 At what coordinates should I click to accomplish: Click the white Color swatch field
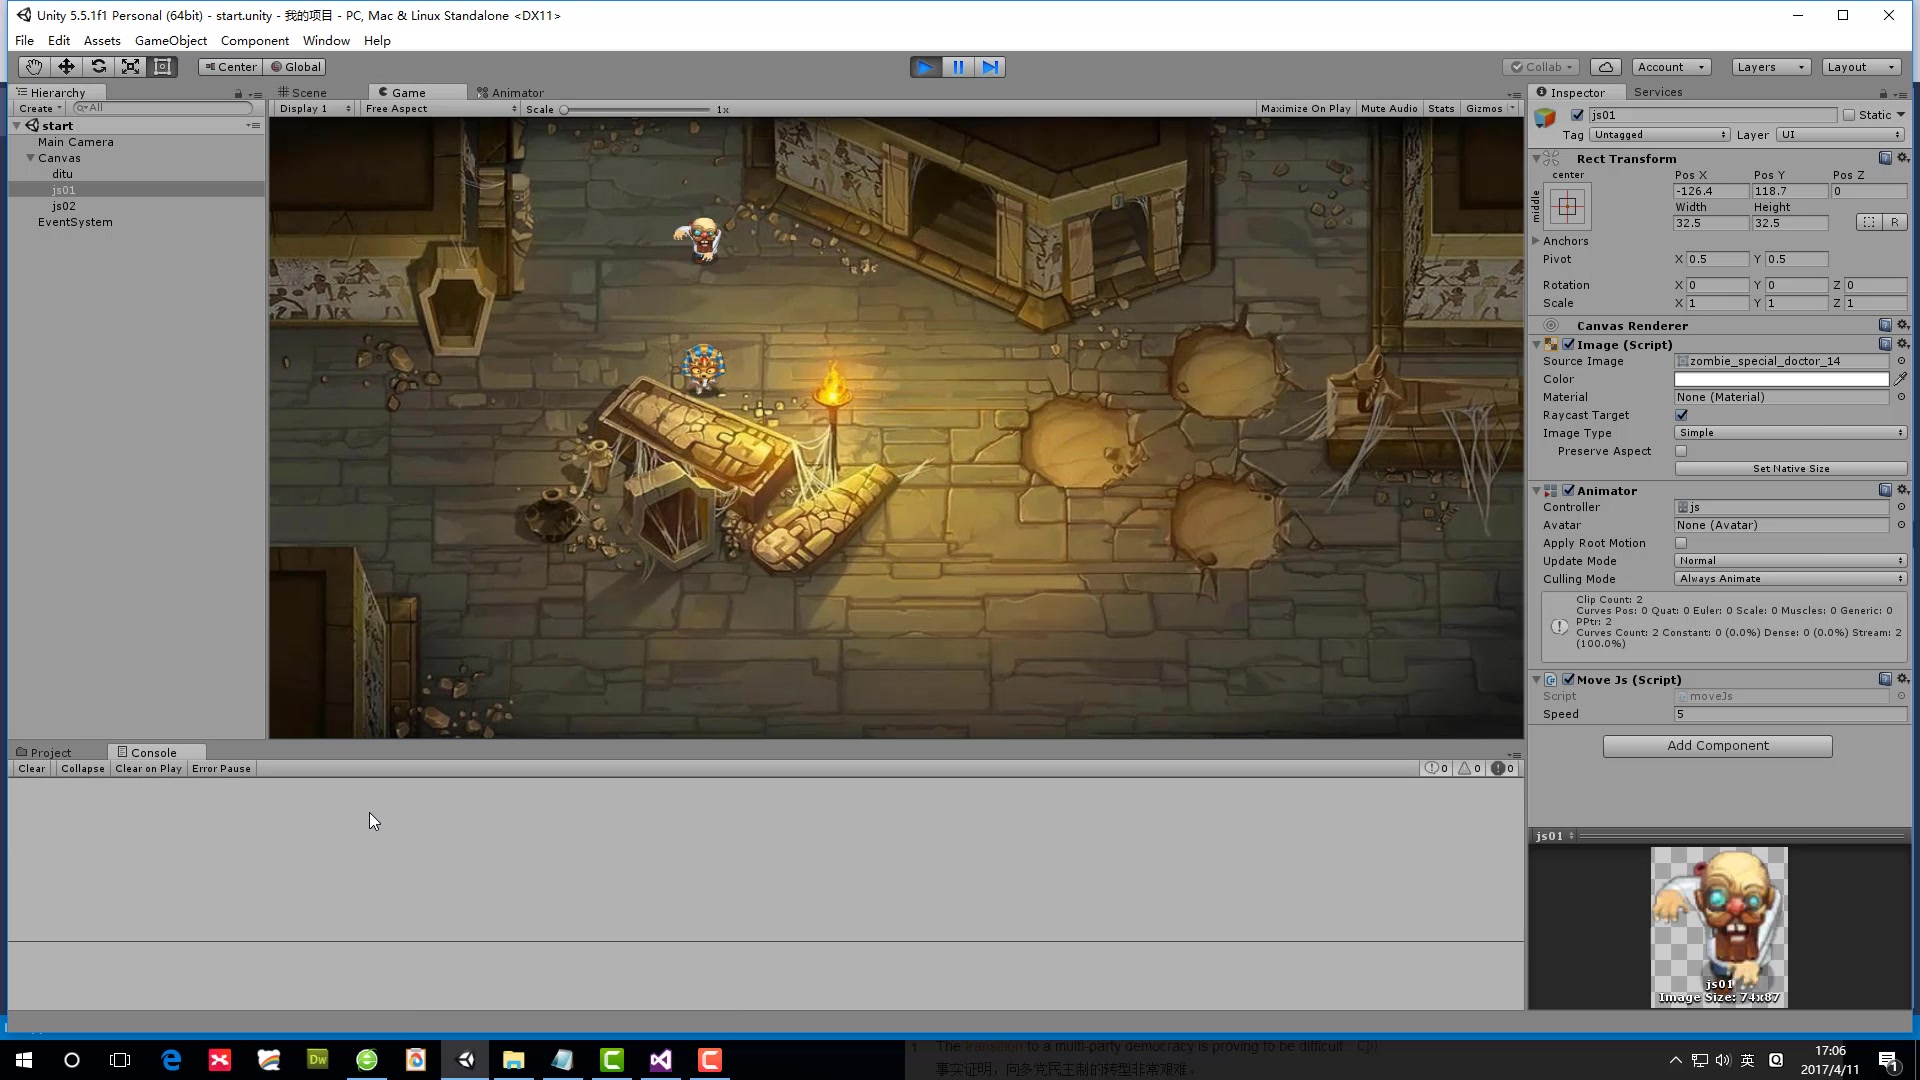(1781, 379)
